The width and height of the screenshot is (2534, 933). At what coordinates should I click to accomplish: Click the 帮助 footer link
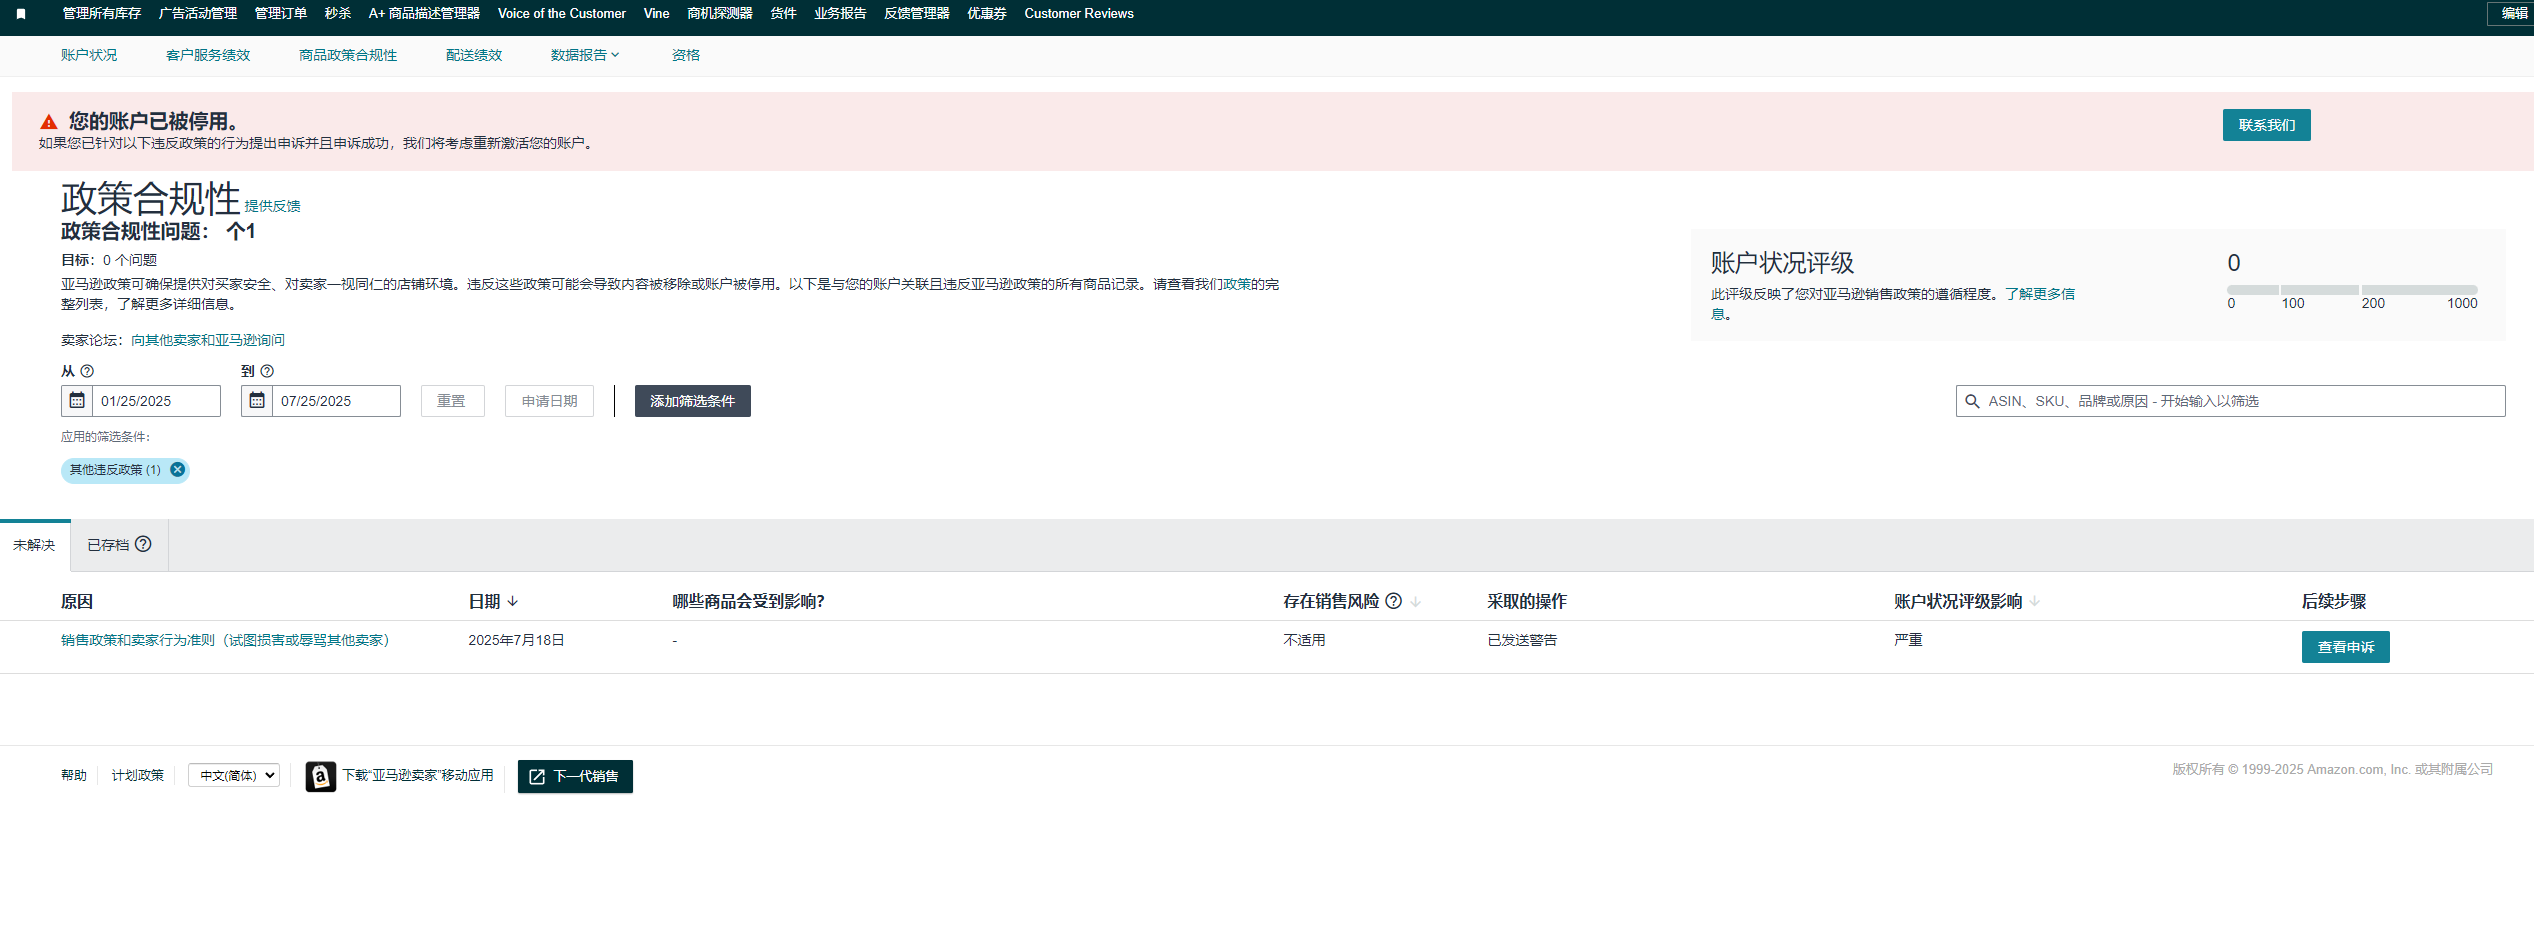[x=74, y=775]
